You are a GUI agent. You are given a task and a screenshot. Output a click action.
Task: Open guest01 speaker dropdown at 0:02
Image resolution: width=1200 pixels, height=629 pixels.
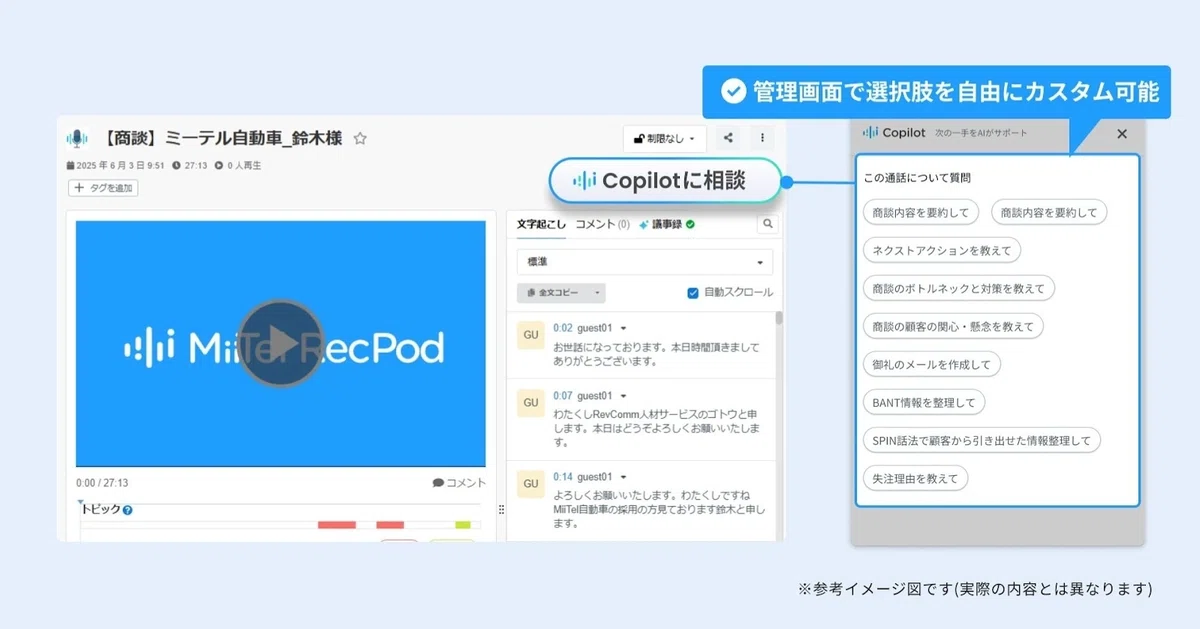click(x=624, y=328)
